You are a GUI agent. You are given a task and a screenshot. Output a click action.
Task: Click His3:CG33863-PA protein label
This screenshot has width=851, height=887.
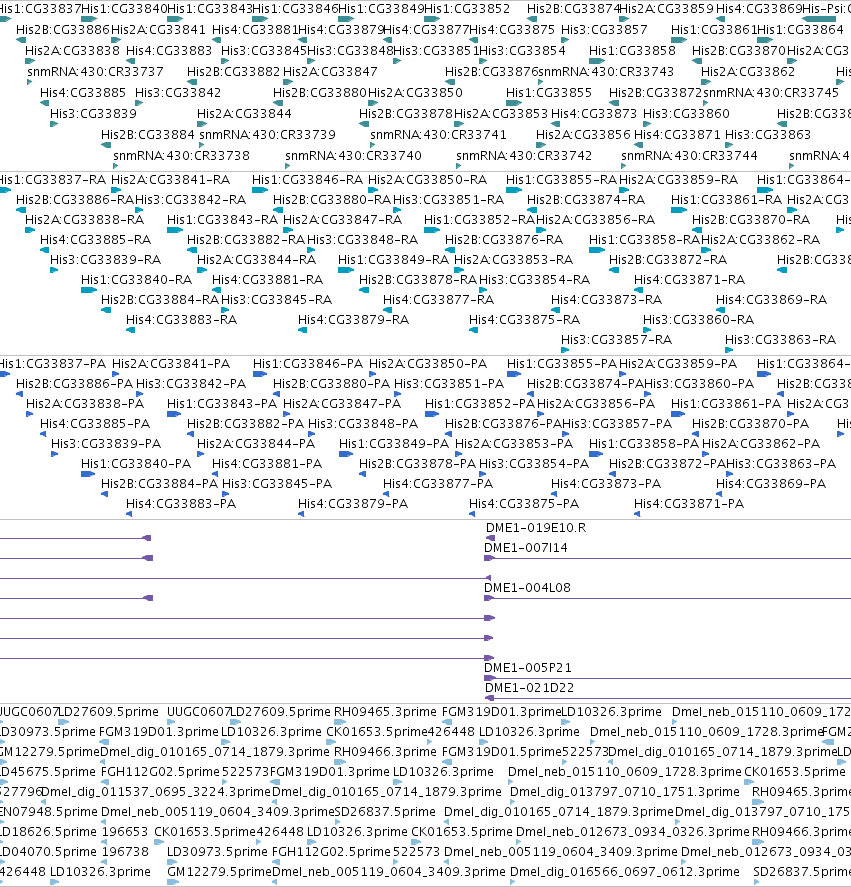[x=781, y=464]
